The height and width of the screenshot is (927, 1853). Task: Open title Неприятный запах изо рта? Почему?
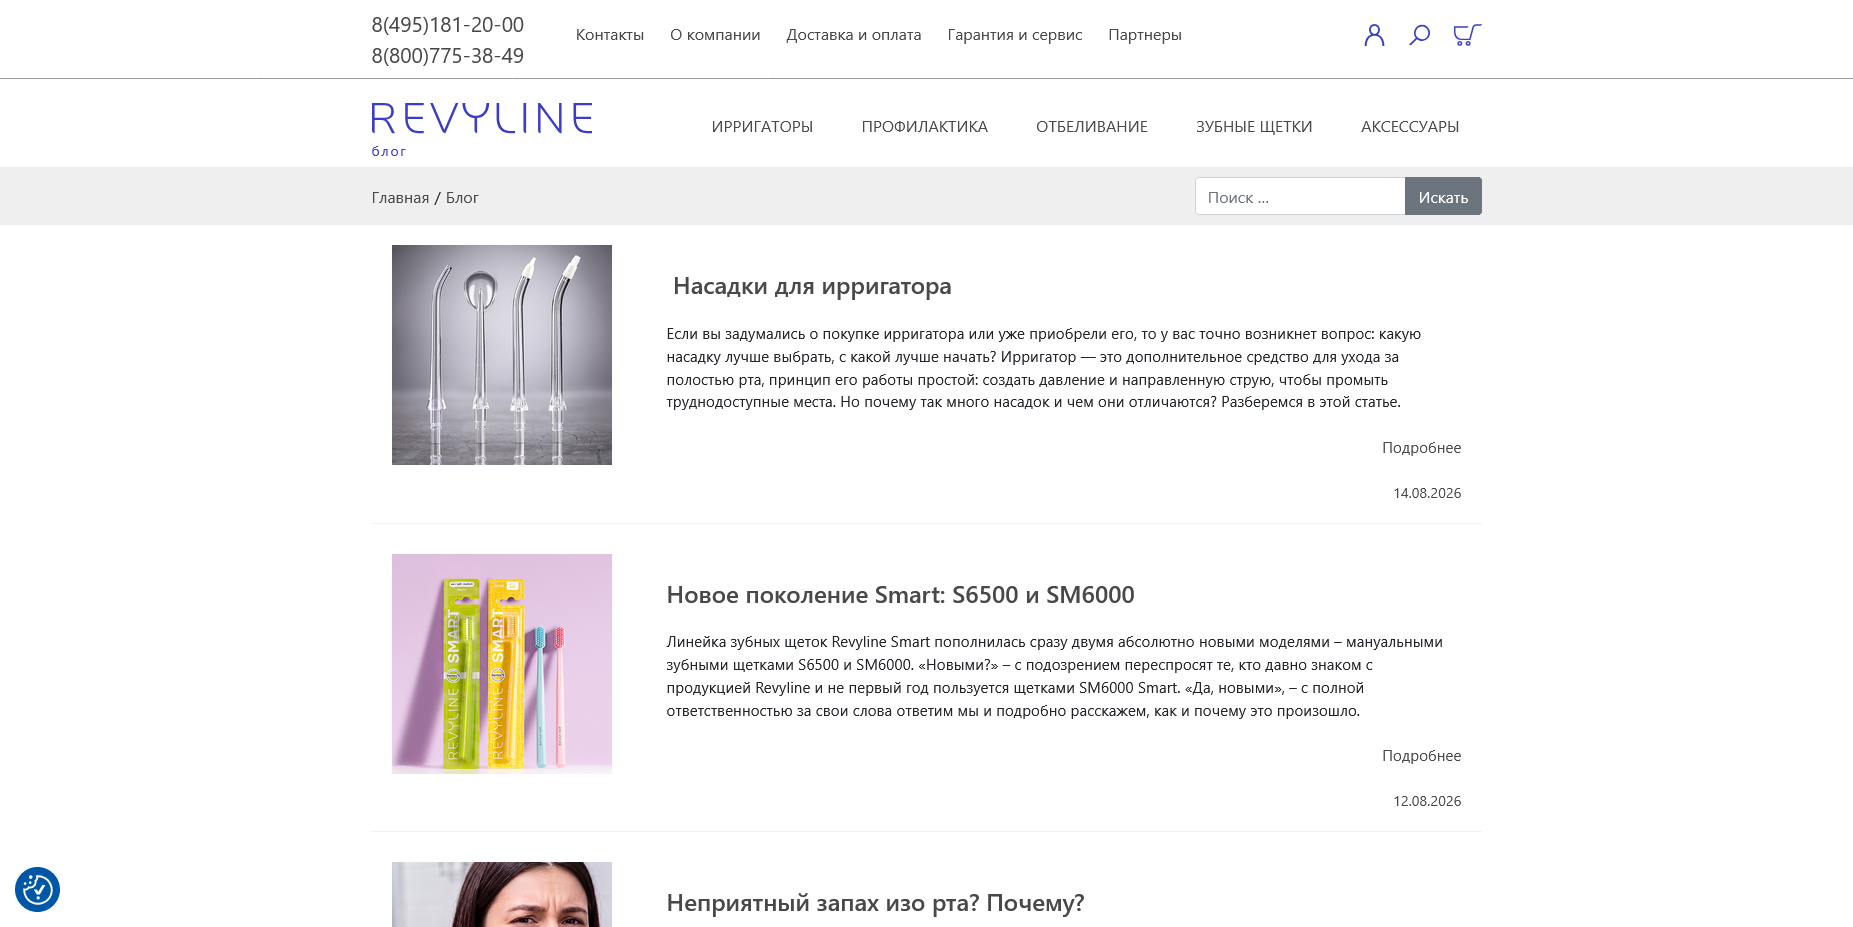(x=875, y=903)
